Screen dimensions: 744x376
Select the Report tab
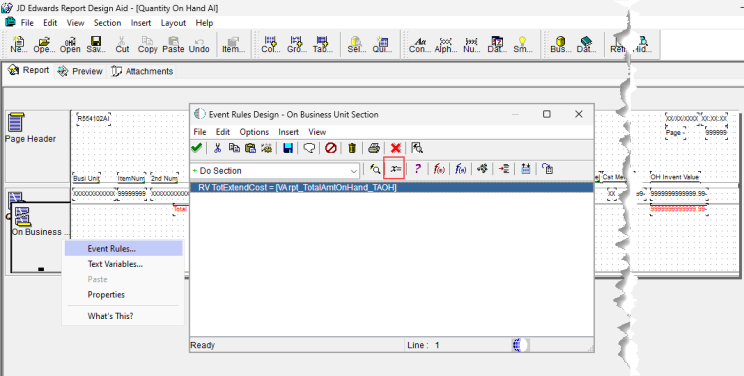[28, 70]
